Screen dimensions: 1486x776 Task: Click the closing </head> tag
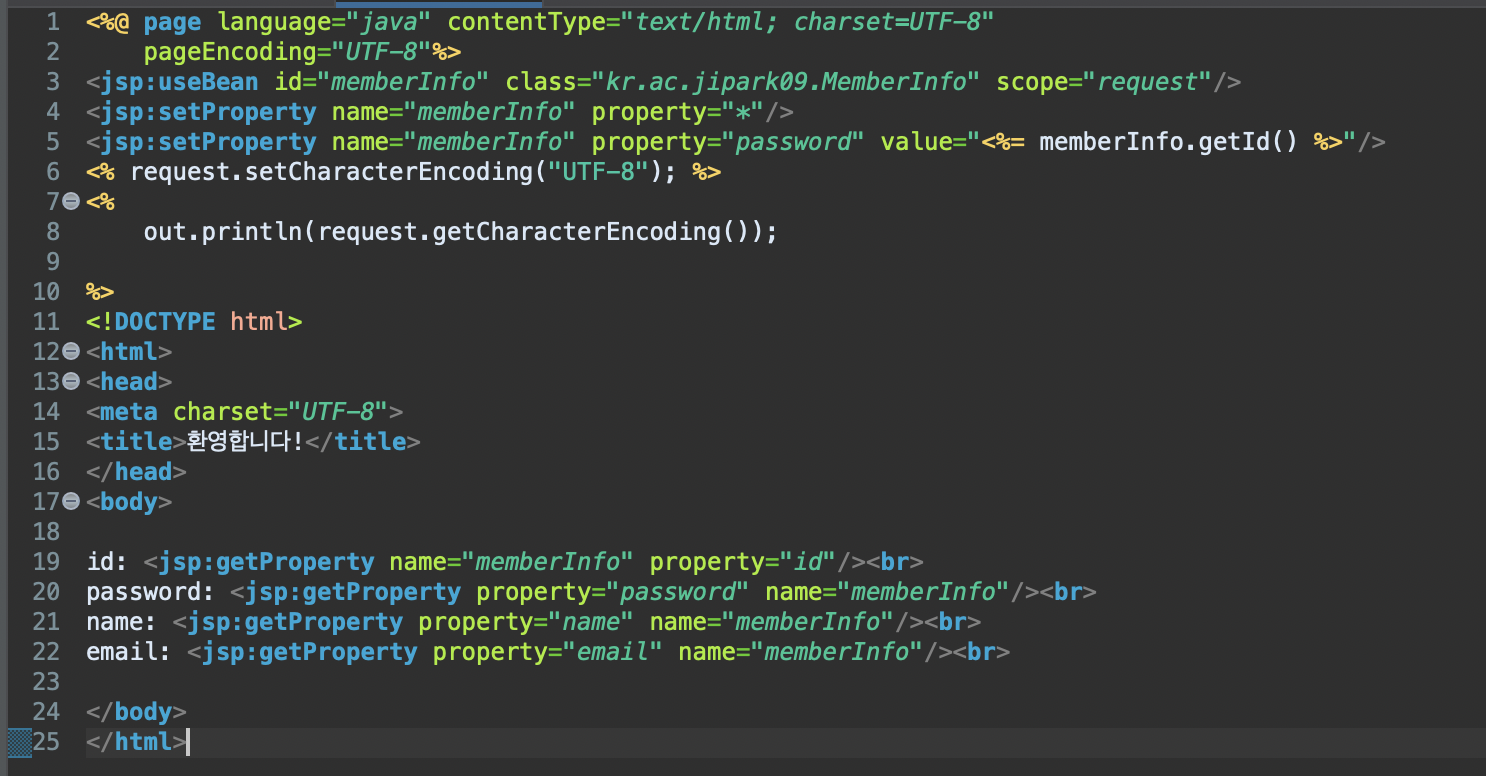[136, 471]
